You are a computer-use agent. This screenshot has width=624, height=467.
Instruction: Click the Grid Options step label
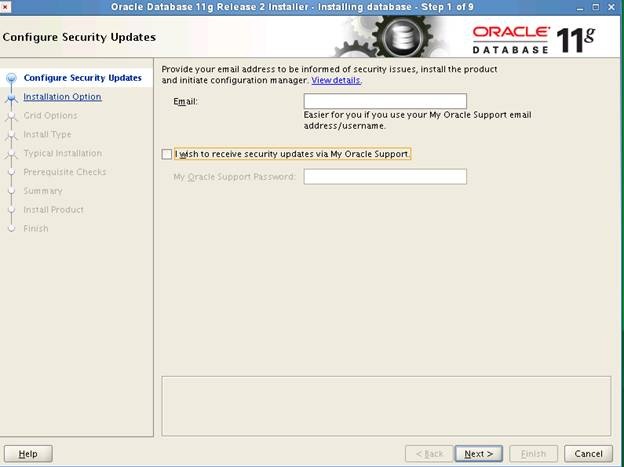[x=50, y=115]
